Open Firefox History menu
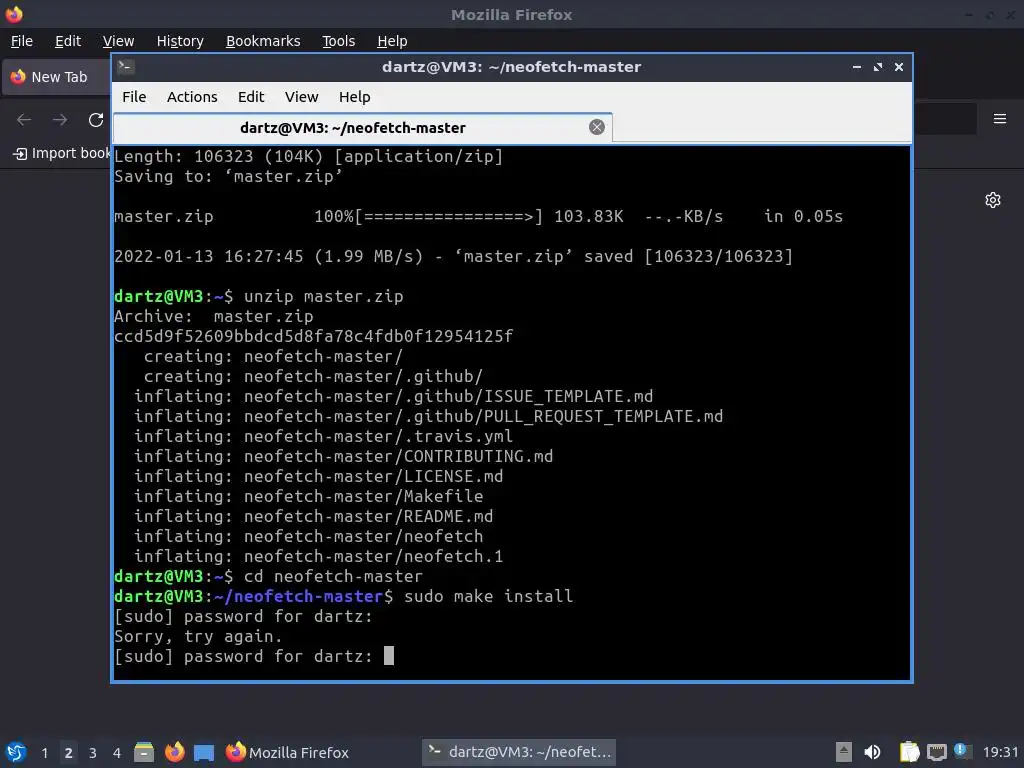1024x768 pixels. 180,41
